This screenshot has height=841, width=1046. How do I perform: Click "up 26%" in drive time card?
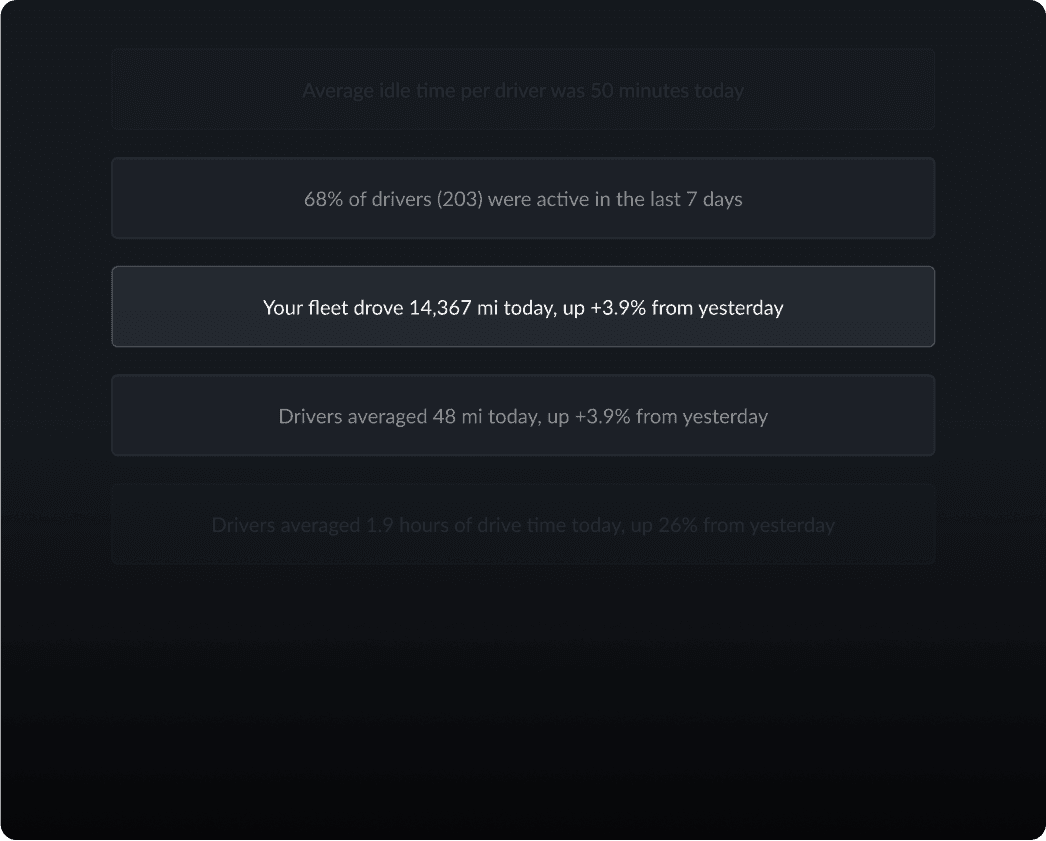(665, 525)
